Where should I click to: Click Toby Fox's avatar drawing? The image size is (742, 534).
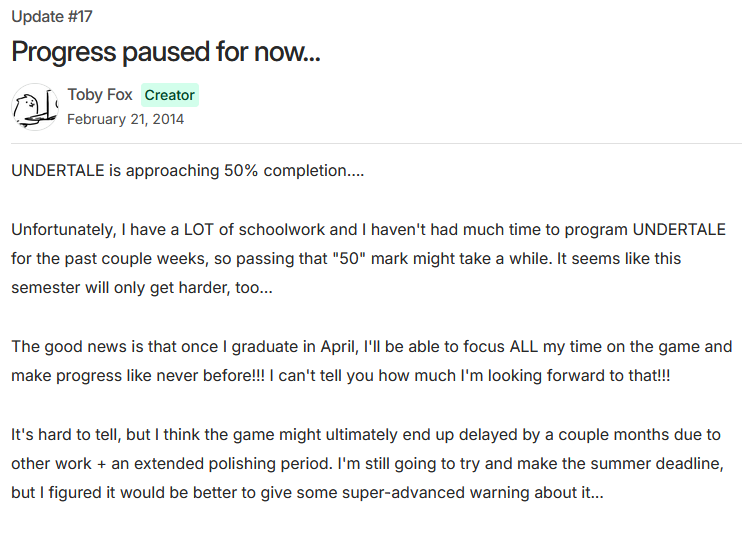[x=35, y=107]
